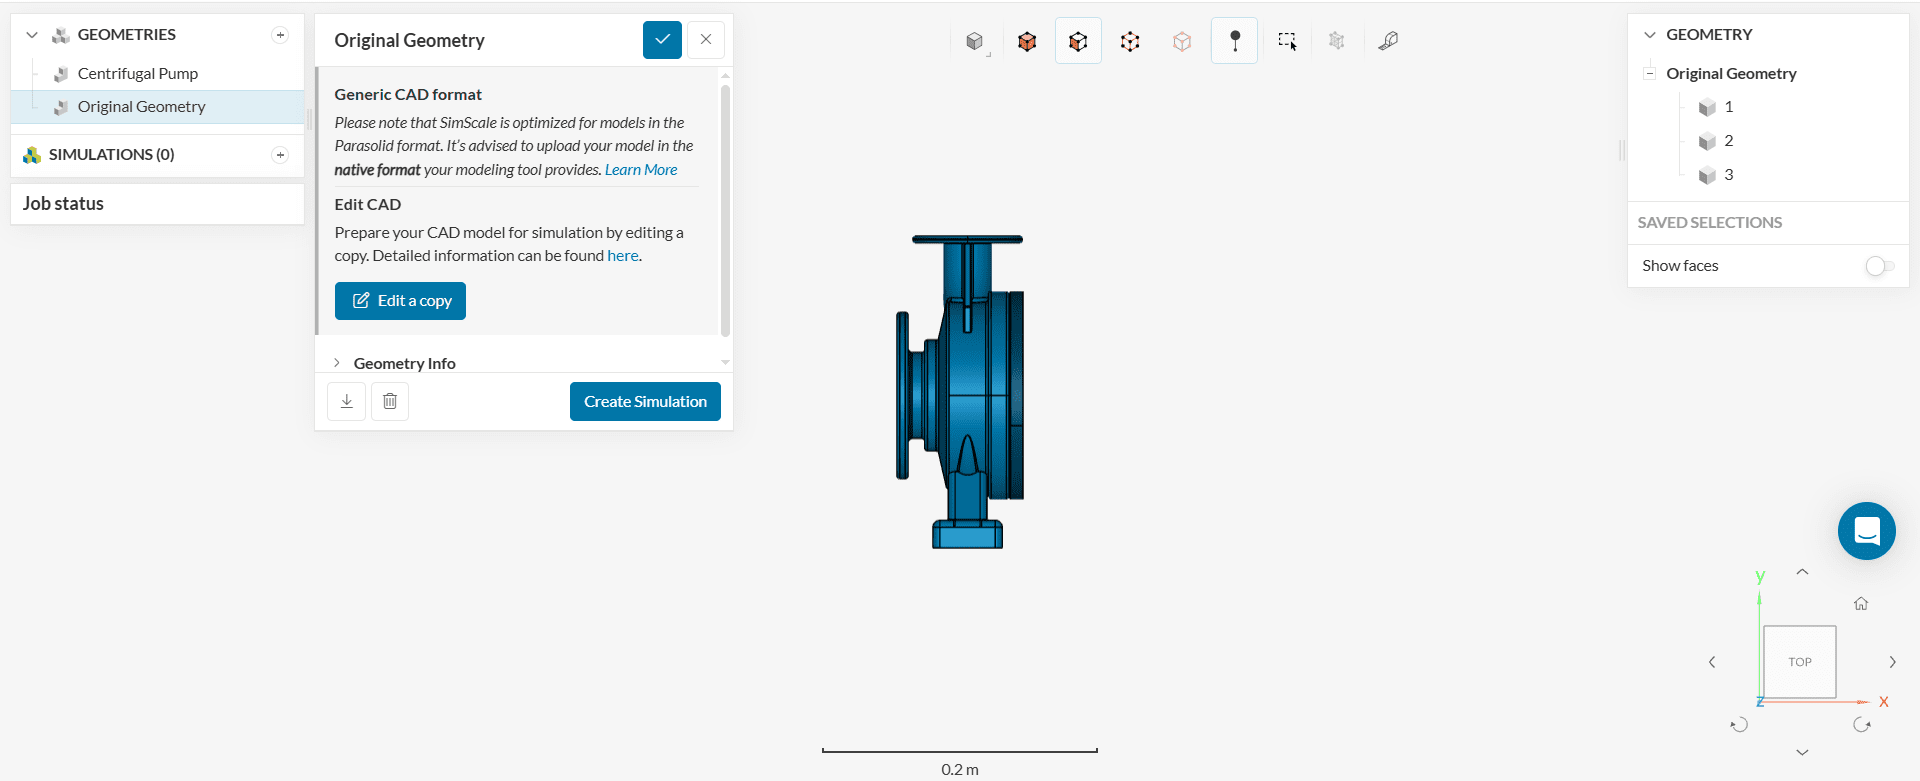This screenshot has width=1920, height=781.
Task: Select the box selection tool
Action: point(1287,41)
